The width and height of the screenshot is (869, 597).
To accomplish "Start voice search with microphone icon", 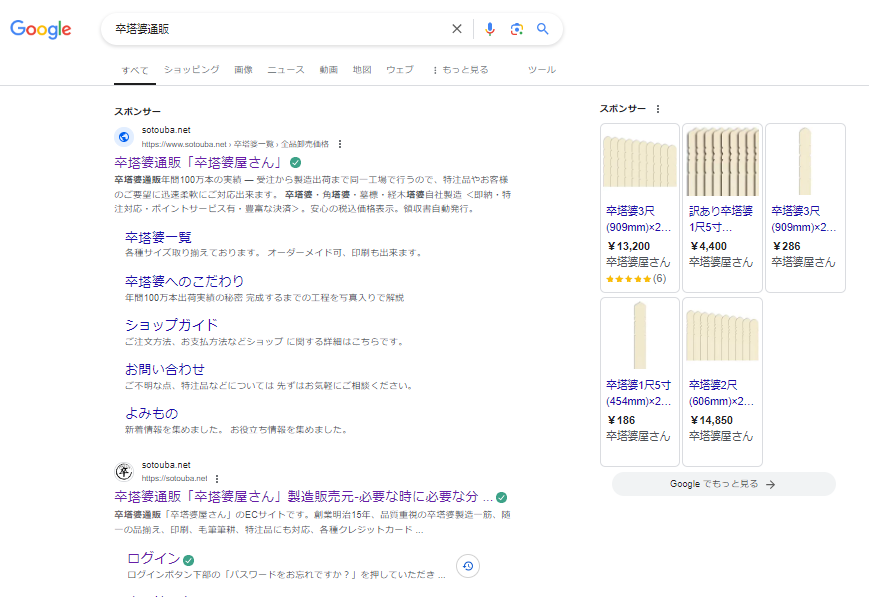I will pos(489,29).
